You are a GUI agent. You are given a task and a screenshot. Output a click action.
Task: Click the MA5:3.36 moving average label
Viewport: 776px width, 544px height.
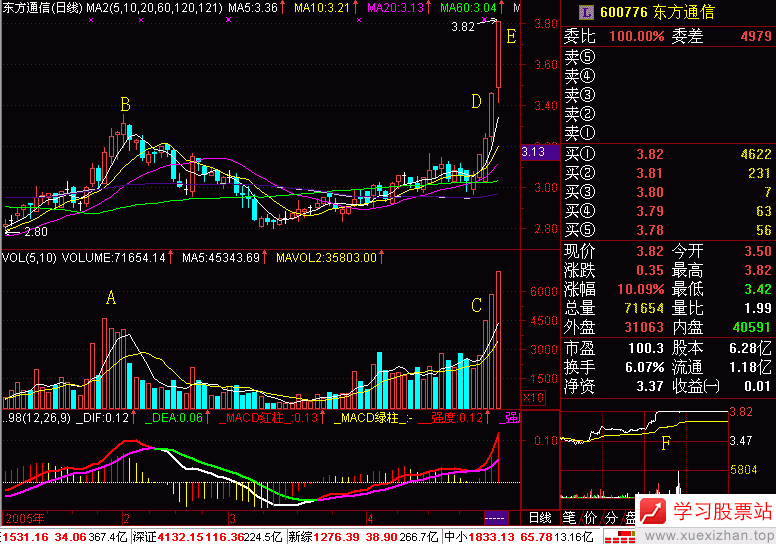252,7
